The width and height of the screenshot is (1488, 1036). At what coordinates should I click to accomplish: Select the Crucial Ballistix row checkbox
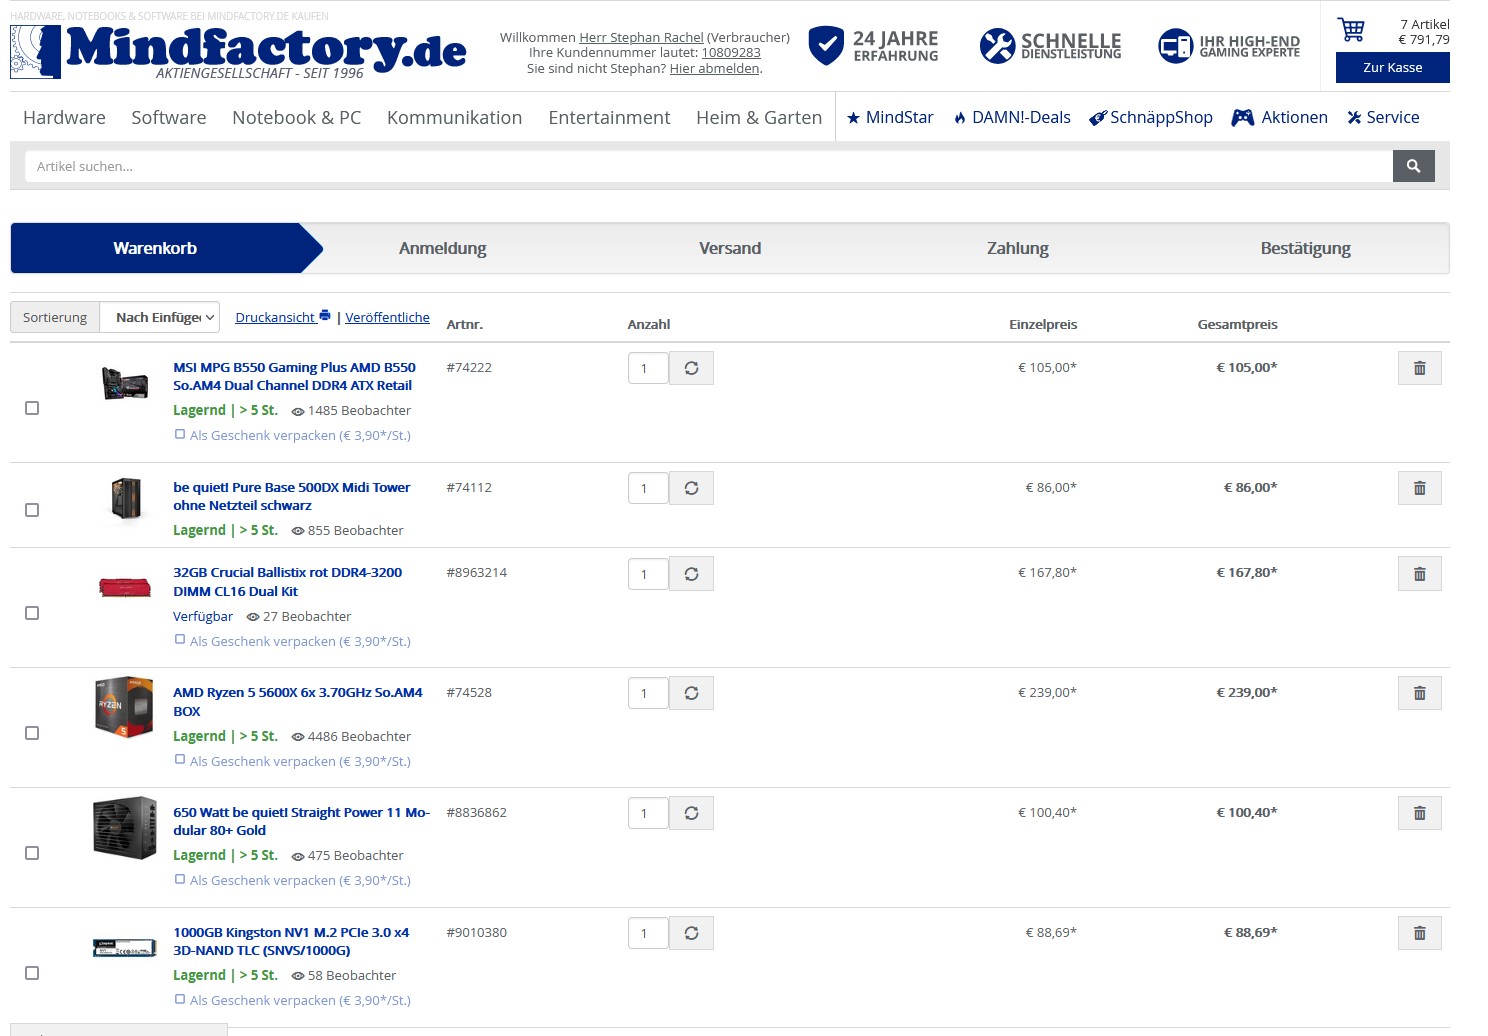pyautogui.click(x=32, y=613)
